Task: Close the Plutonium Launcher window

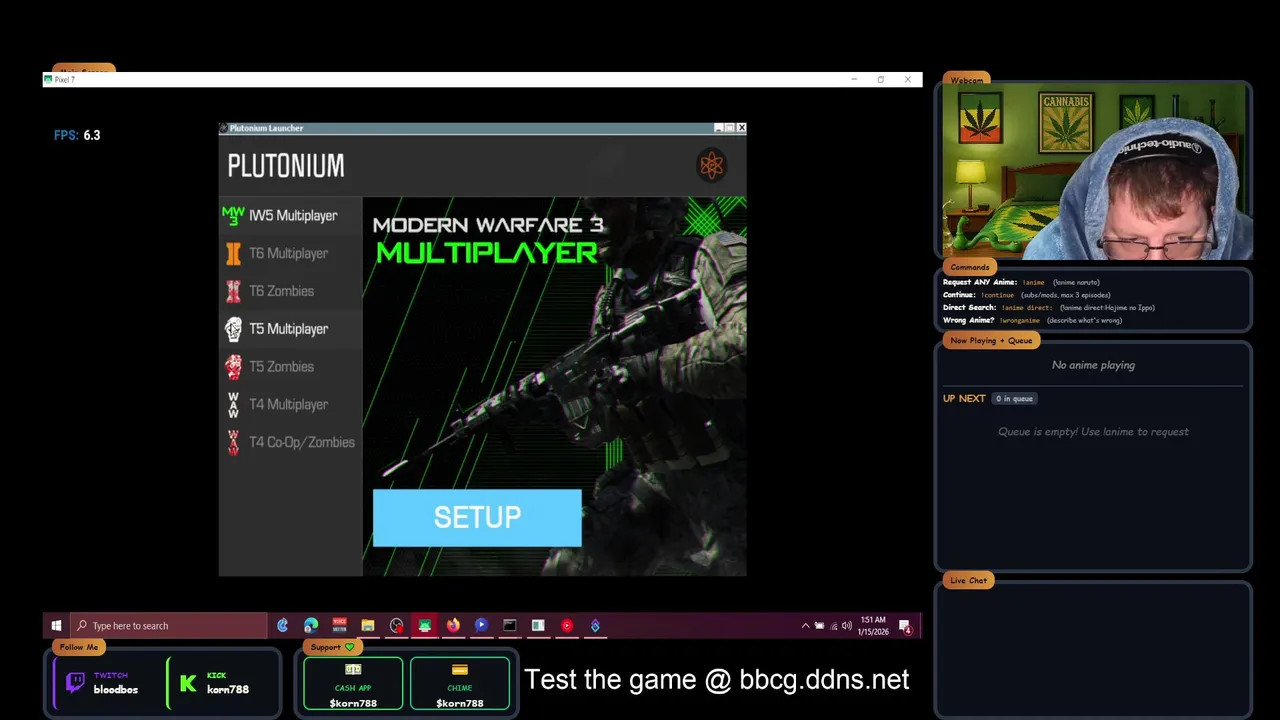Action: tap(741, 128)
